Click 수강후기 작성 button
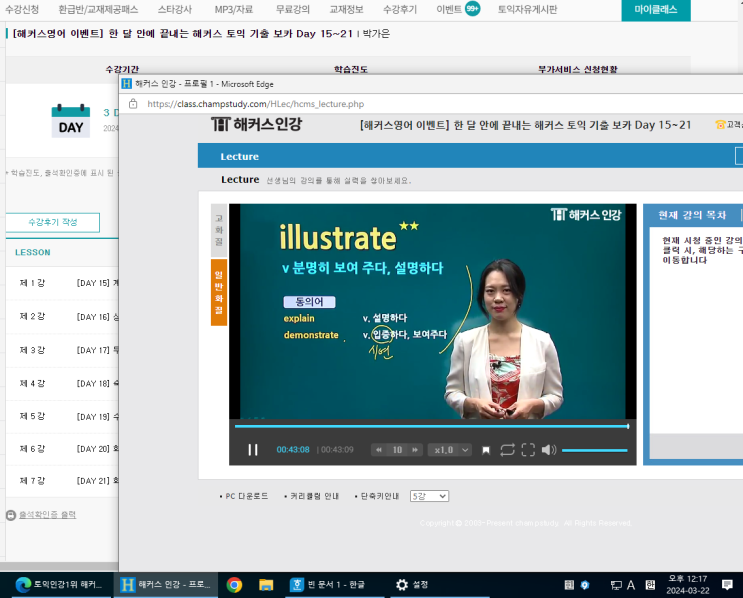 pos(53,222)
